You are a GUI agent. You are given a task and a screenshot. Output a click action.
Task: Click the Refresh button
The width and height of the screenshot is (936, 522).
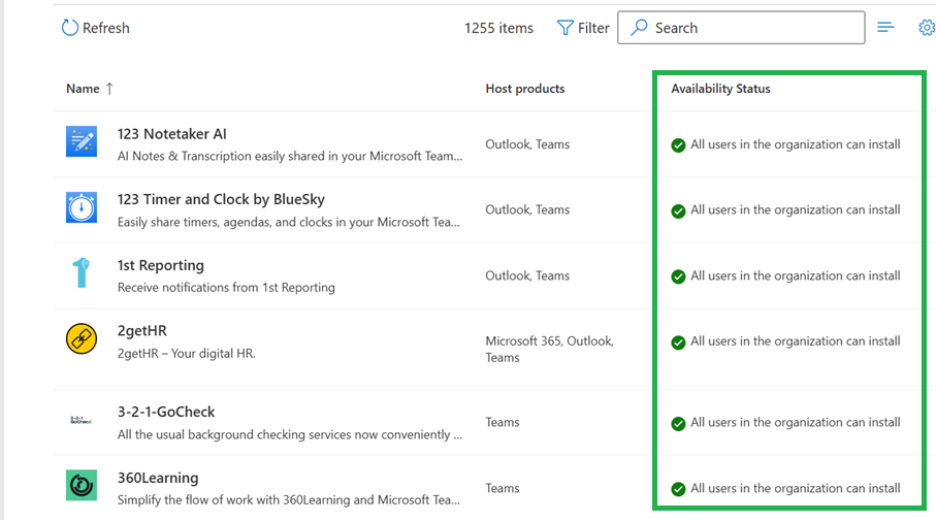pyautogui.click(x=96, y=28)
